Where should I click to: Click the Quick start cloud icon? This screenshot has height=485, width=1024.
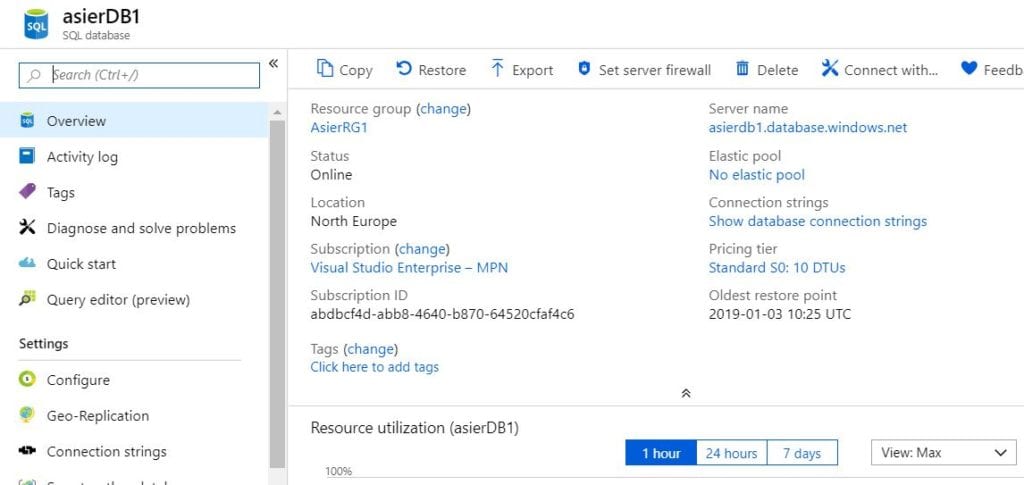[27, 264]
